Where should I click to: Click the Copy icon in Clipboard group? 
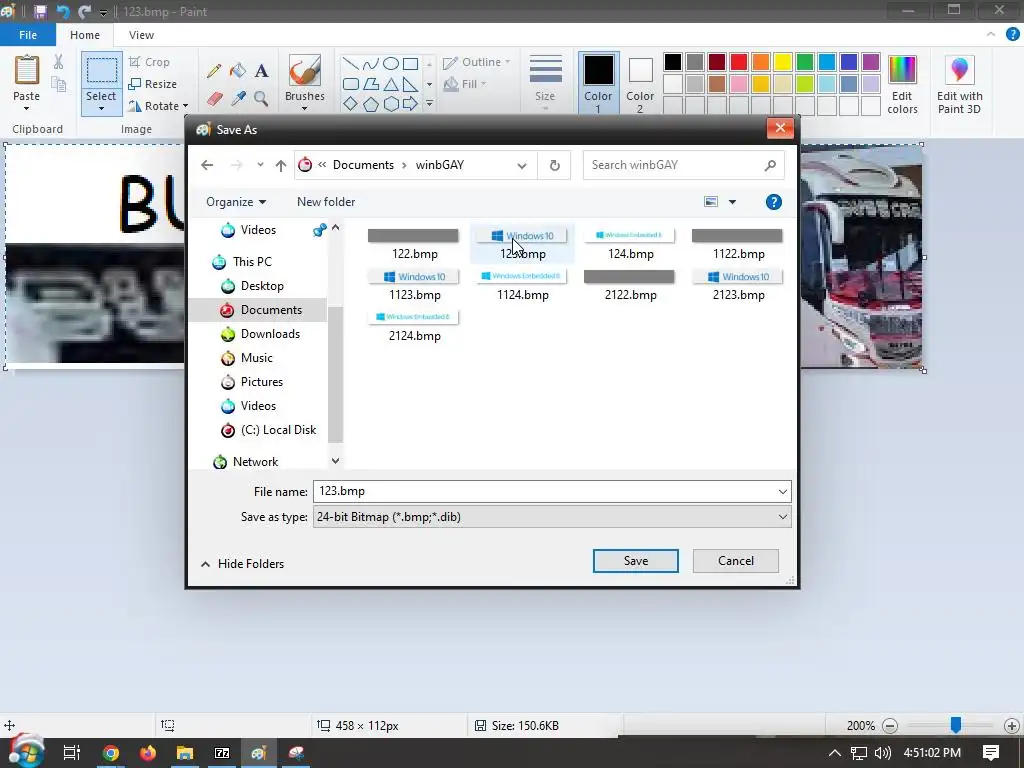tap(59, 84)
